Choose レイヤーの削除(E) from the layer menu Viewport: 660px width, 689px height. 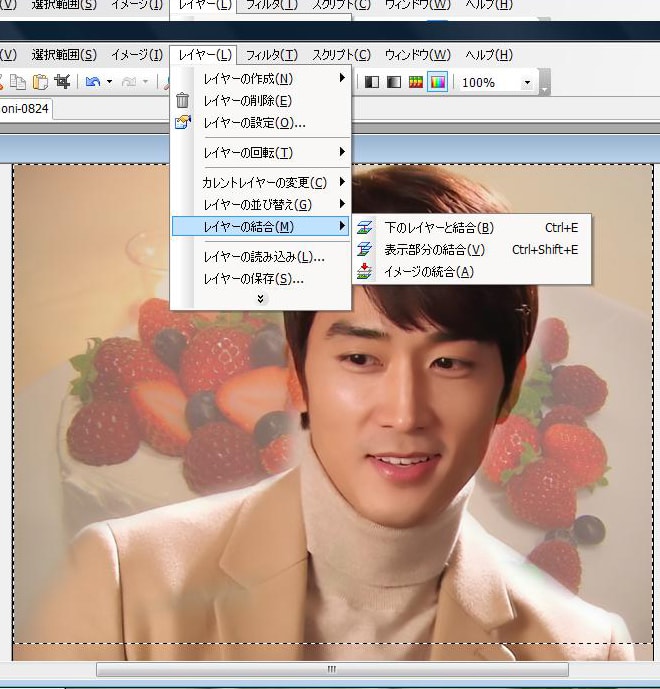point(247,100)
